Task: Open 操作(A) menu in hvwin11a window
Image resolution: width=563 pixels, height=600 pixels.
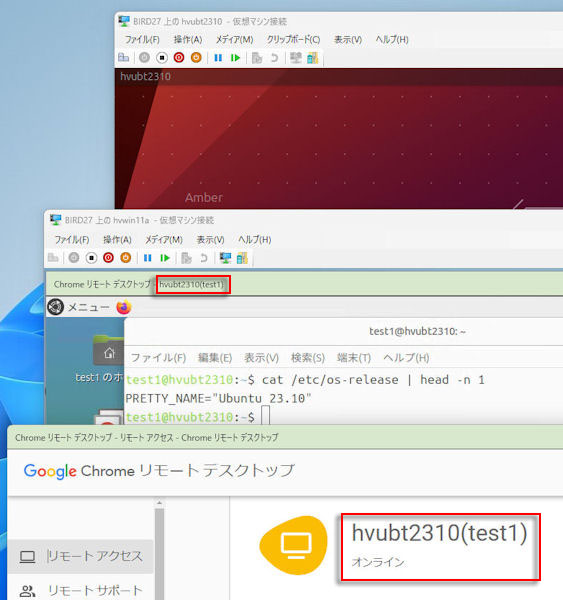Action: coord(117,240)
